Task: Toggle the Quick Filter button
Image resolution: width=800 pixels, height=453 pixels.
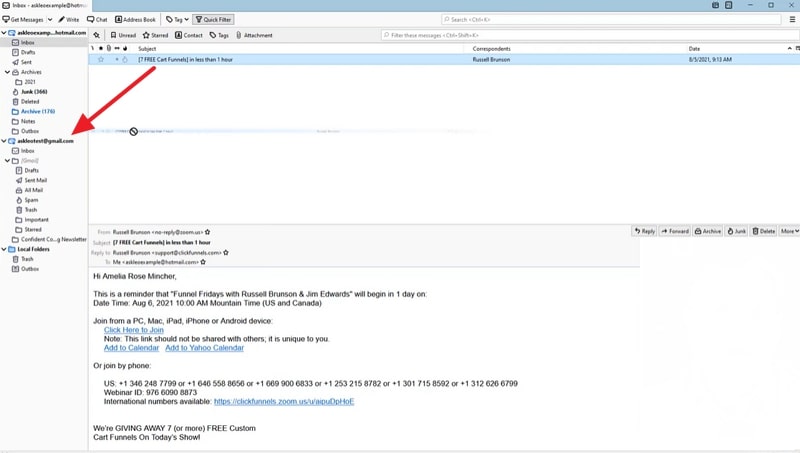Action: 213,19
